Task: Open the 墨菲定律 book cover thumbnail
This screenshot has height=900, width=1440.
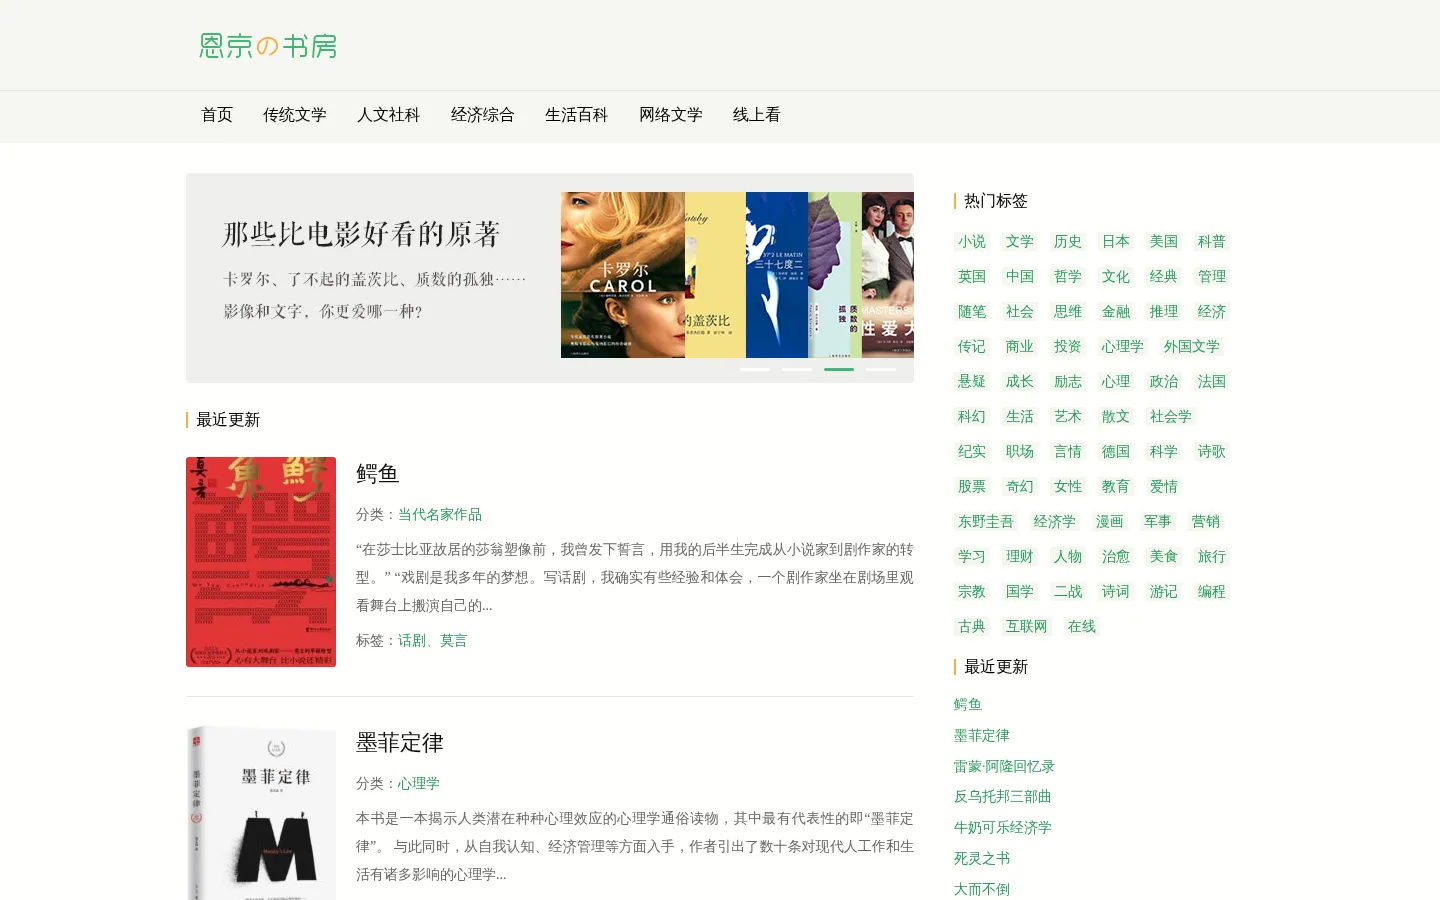Action: click(x=261, y=813)
